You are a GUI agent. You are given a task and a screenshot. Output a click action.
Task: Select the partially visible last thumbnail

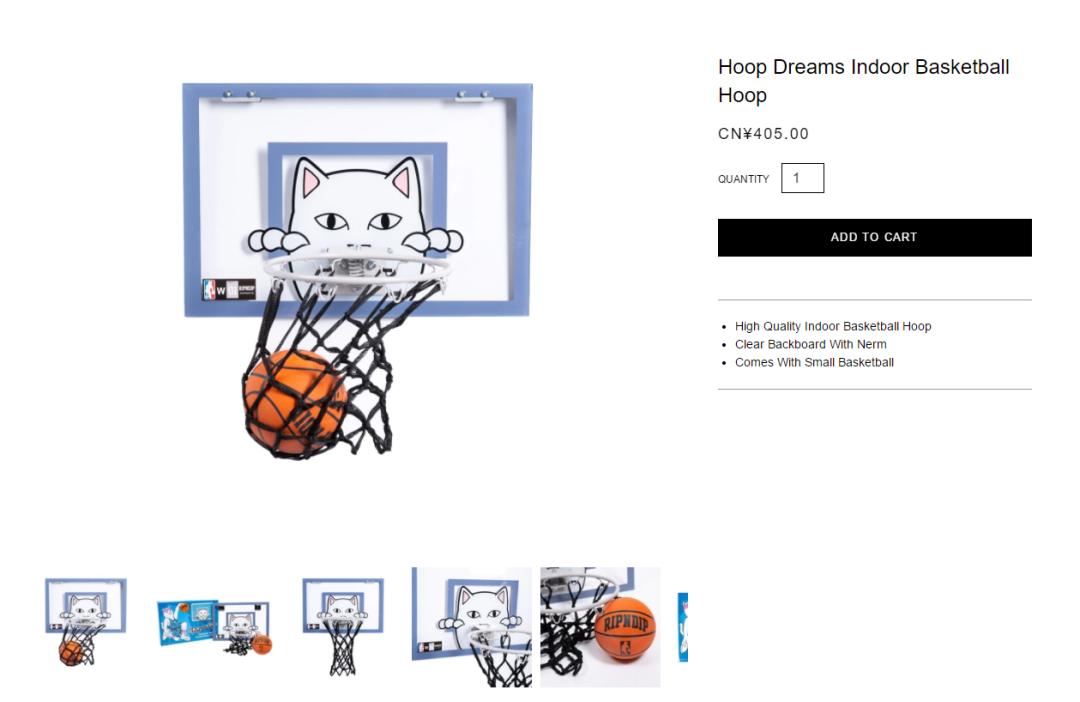[x=683, y=627]
